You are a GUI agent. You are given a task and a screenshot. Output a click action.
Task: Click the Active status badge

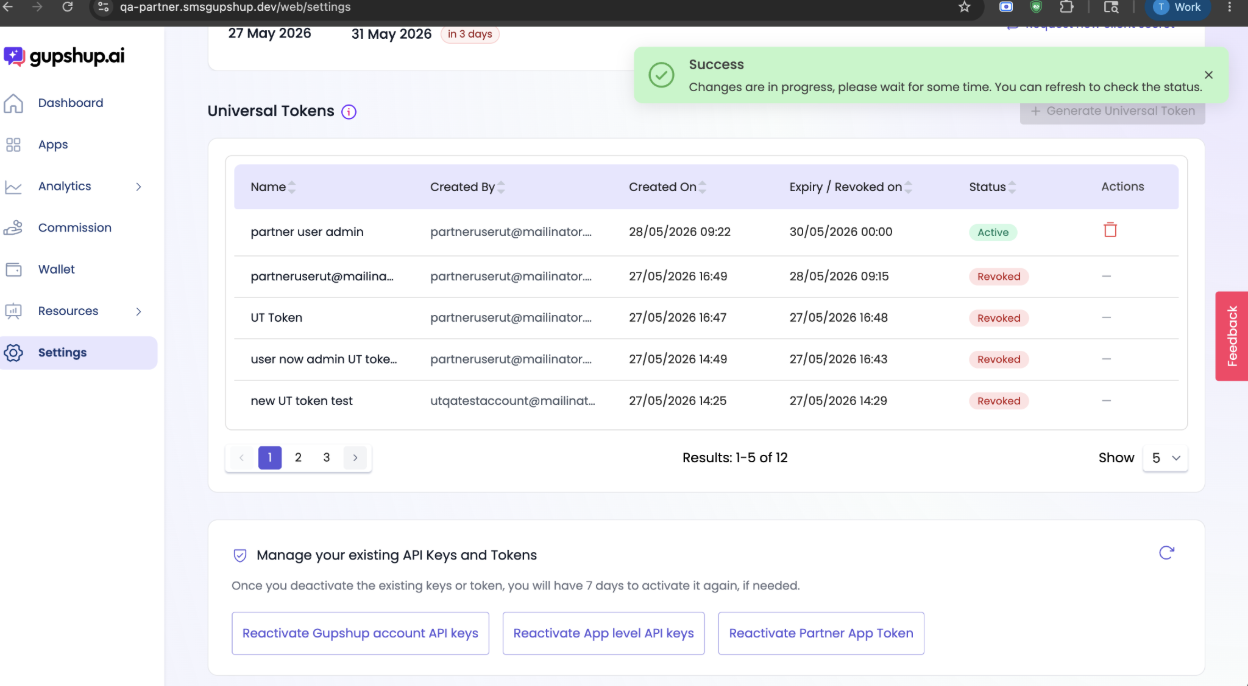pos(993,232)
